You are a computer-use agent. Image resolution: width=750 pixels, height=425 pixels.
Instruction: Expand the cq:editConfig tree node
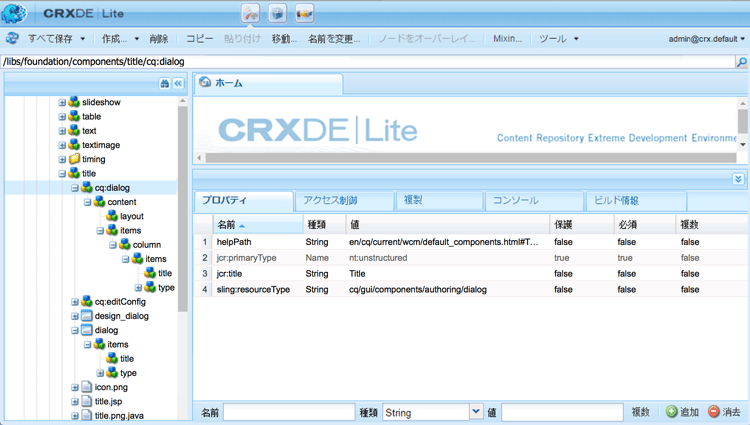[x=75, y=302]
